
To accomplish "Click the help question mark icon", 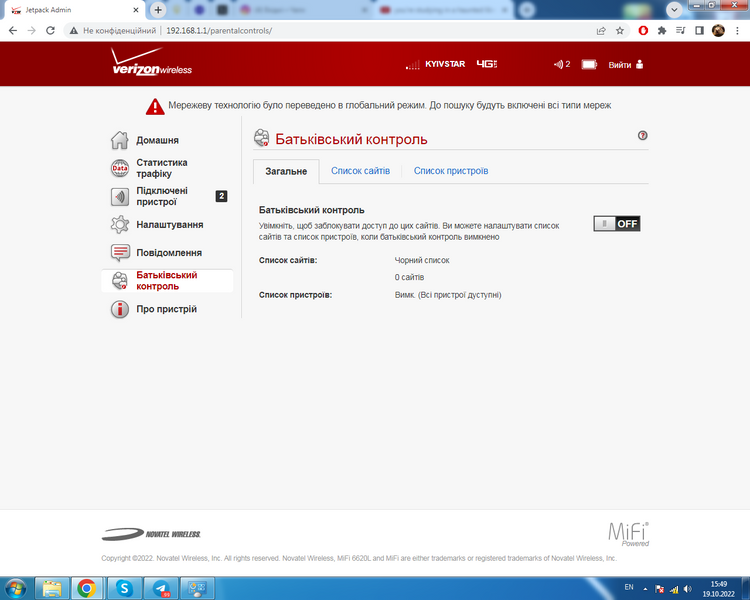I will 642,135.
